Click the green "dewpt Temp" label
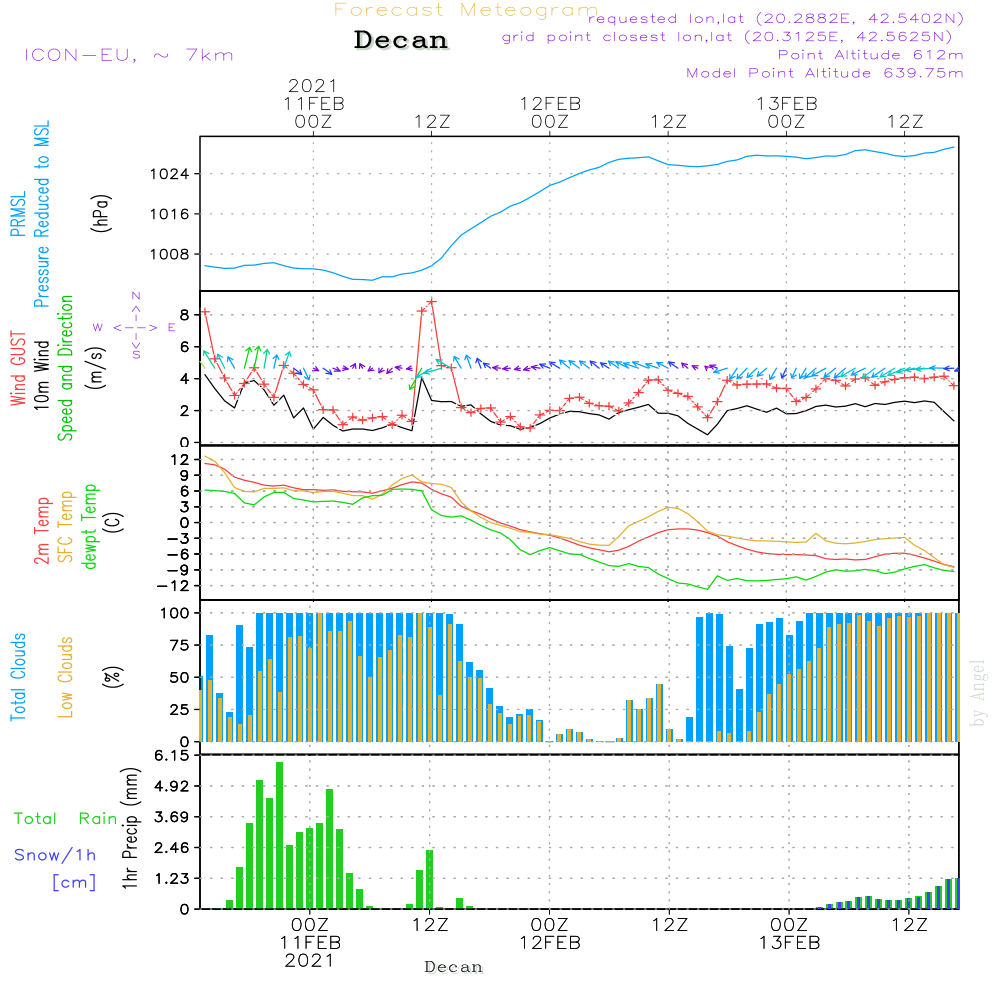Screen dimensions: 1000x1000 pyautogui.click(x=89, y=526)
